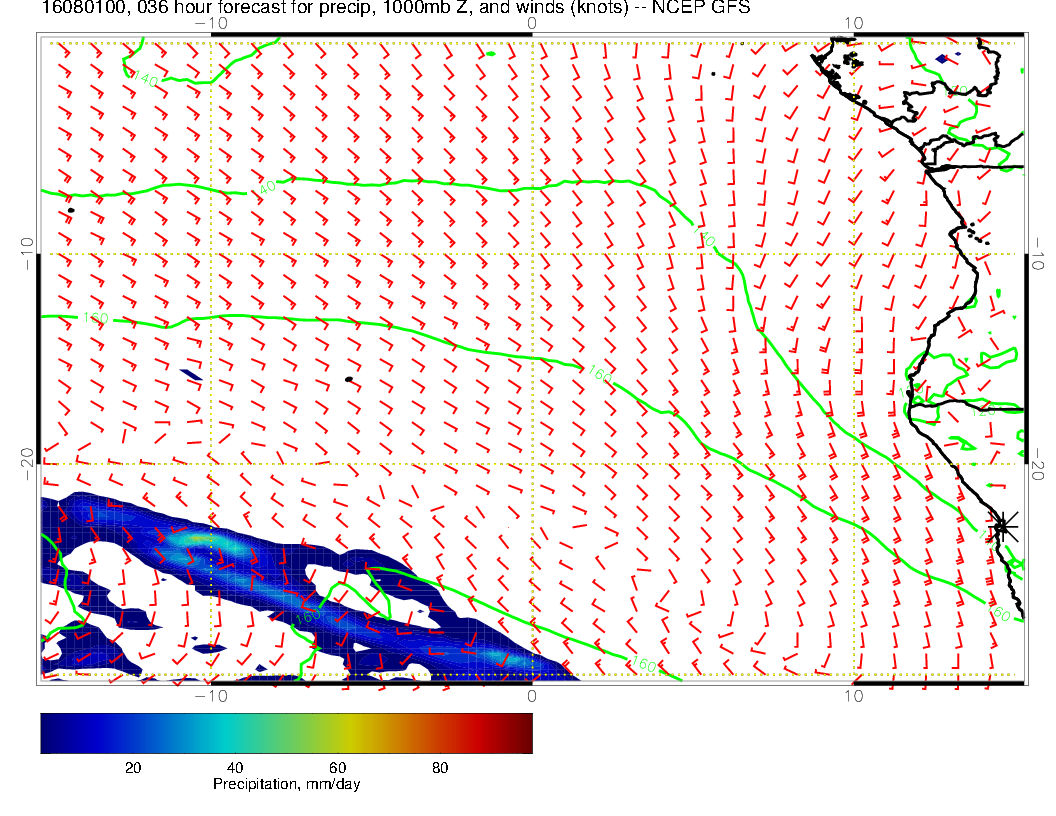The height and width of the screenshot is (816, 1056).
Task: Click the colorbar tick label 20
Action: (x=132, y=768)
